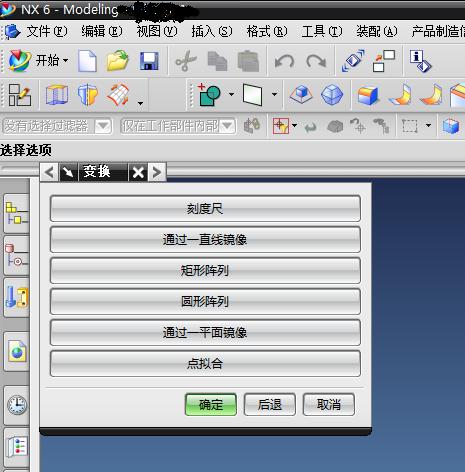Click the Copy icon

tap(217, 61)
